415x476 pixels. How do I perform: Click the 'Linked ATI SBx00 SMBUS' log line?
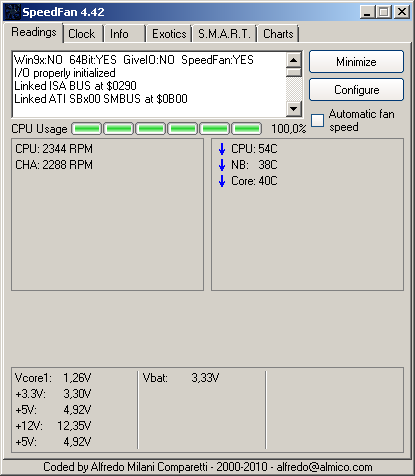101,99
